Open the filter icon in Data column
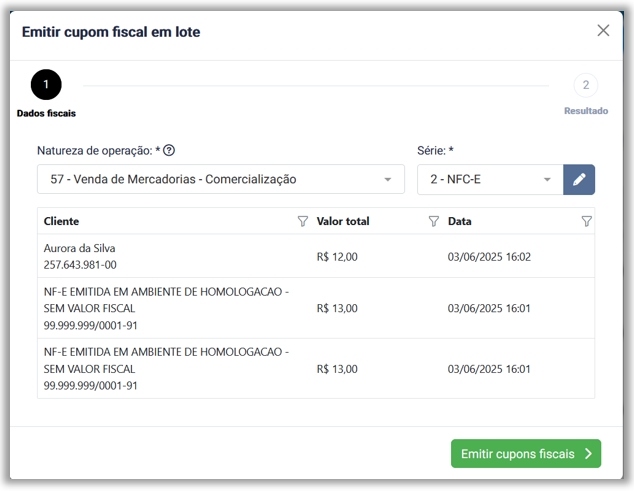This screenshot has height=491, width=634. click(587, 221)
